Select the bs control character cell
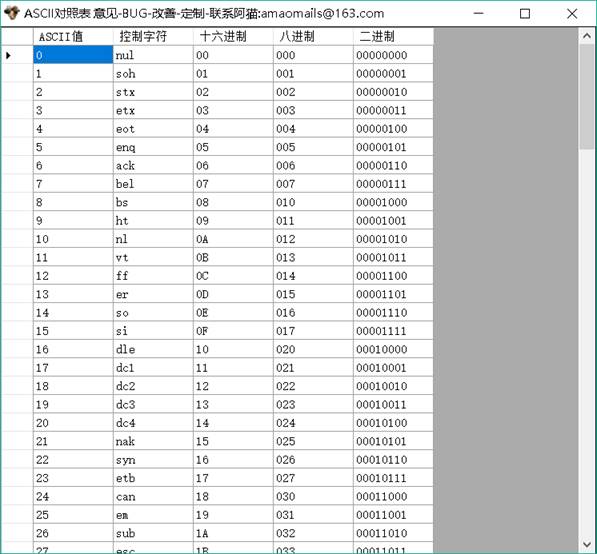 [153, 202]
